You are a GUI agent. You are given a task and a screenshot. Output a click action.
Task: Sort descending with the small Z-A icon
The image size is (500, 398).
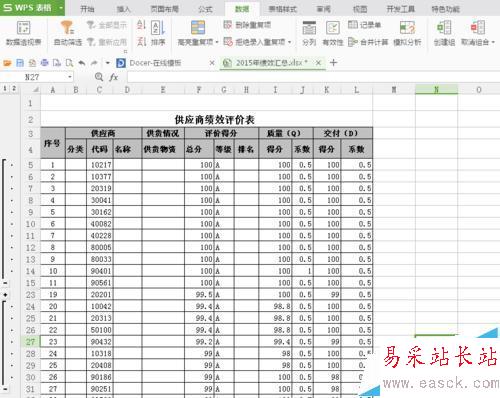141,42
